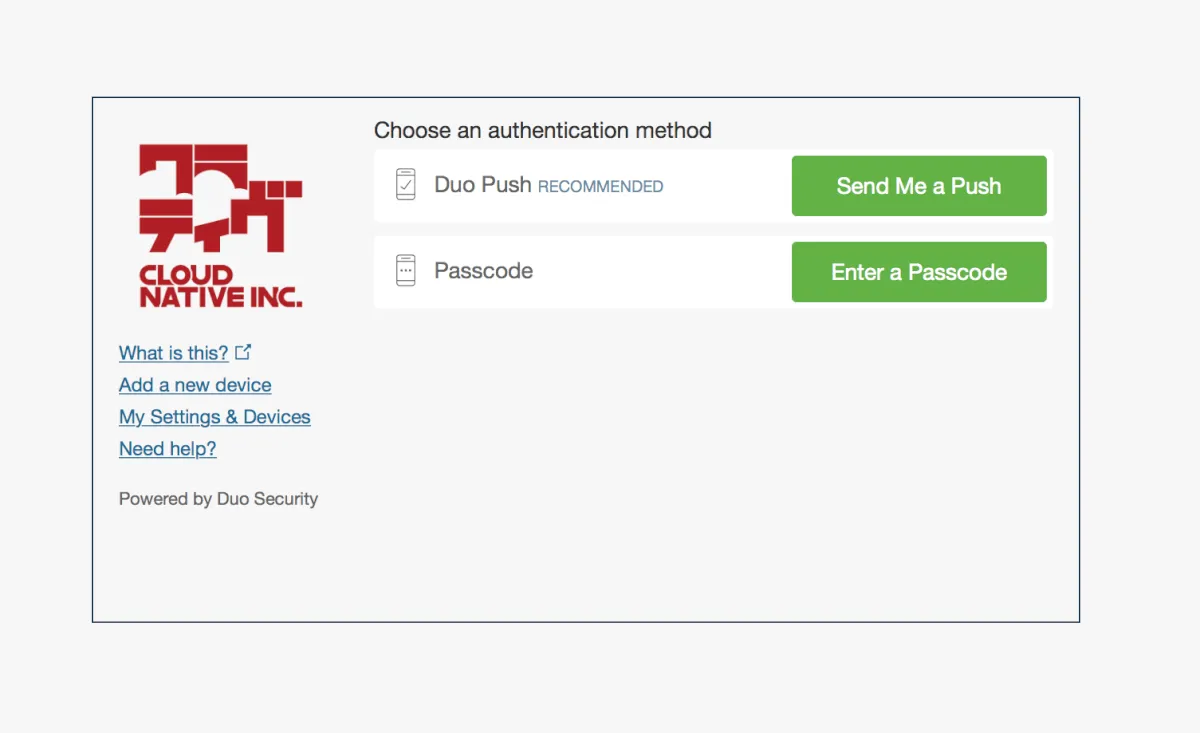Click the Passcode phone icon
This screenshot has height=733, width=1200.
coord(405,271)
